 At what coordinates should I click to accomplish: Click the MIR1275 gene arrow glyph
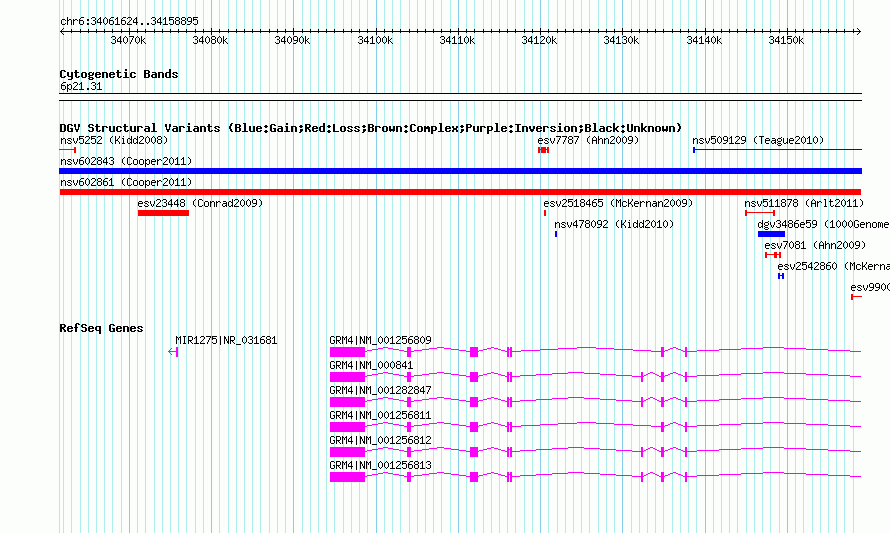(x=173, y=352)
